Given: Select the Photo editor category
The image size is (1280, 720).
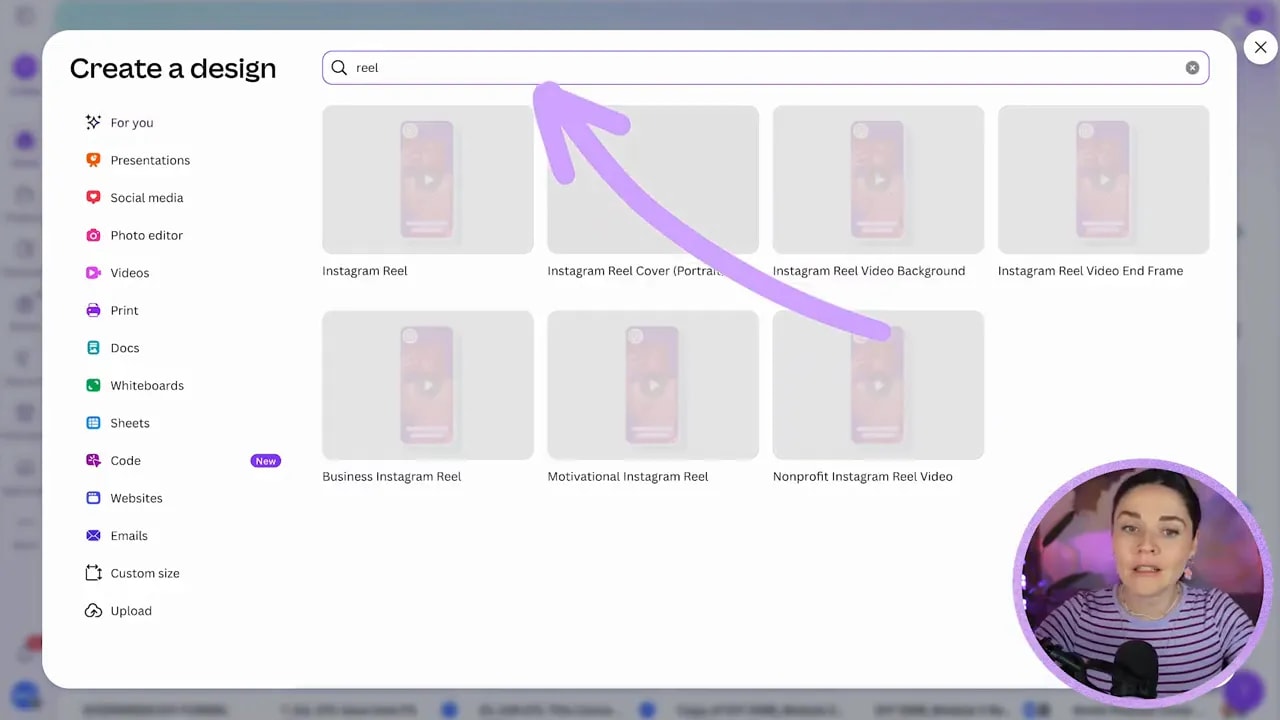Looking at the screenshot, I should 147,235.
